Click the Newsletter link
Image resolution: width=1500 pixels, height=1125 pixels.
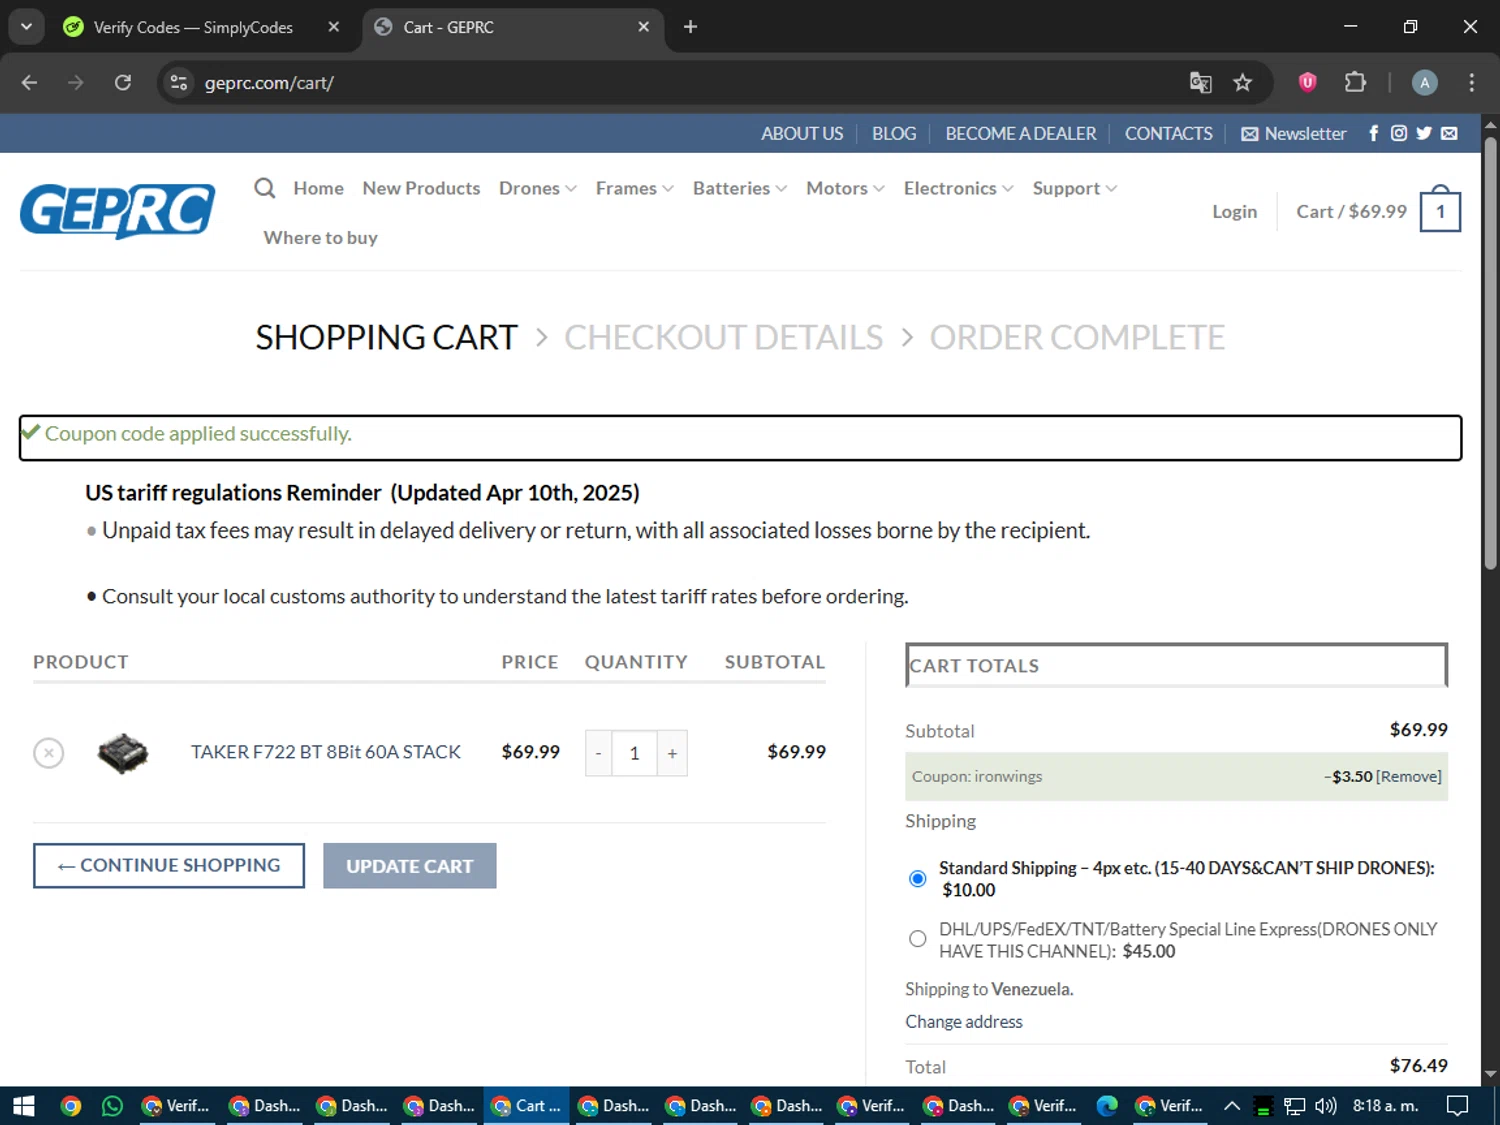[x=1294, y=133]
